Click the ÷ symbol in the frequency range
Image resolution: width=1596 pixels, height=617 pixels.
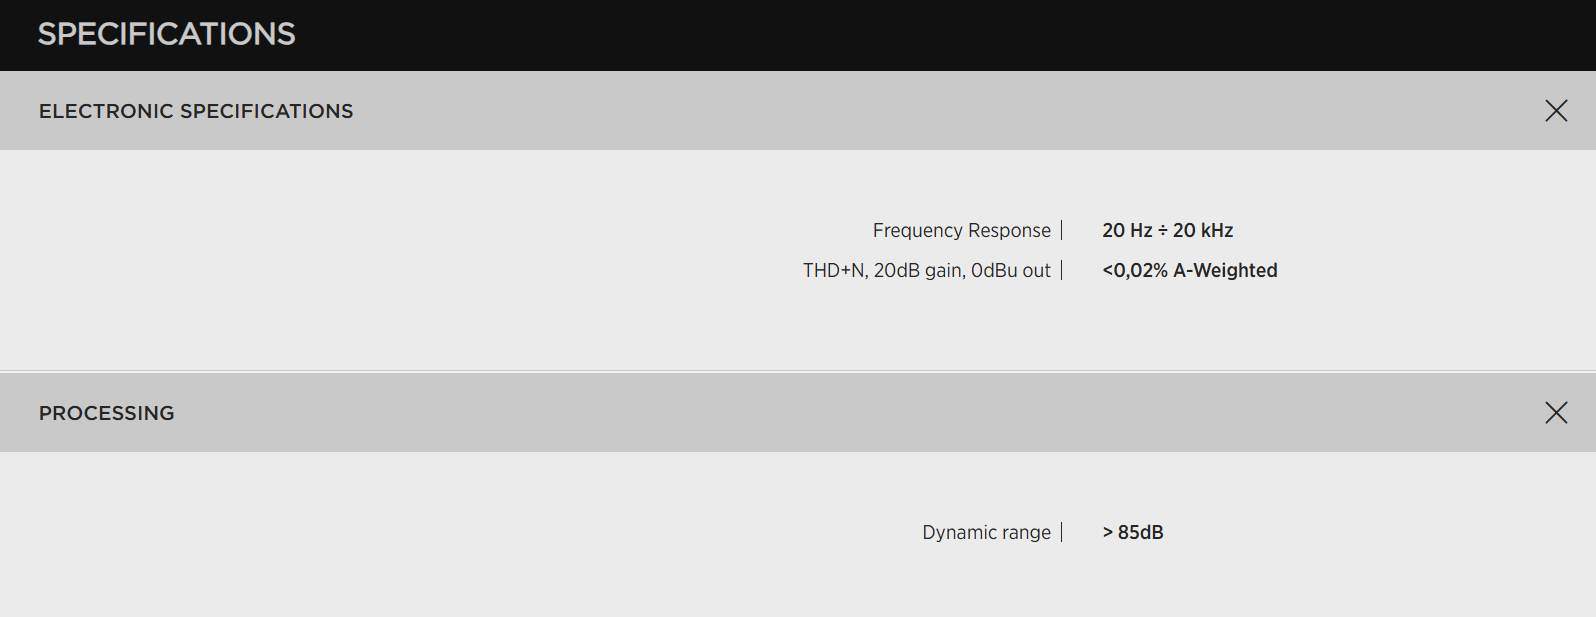[1163, 231]
